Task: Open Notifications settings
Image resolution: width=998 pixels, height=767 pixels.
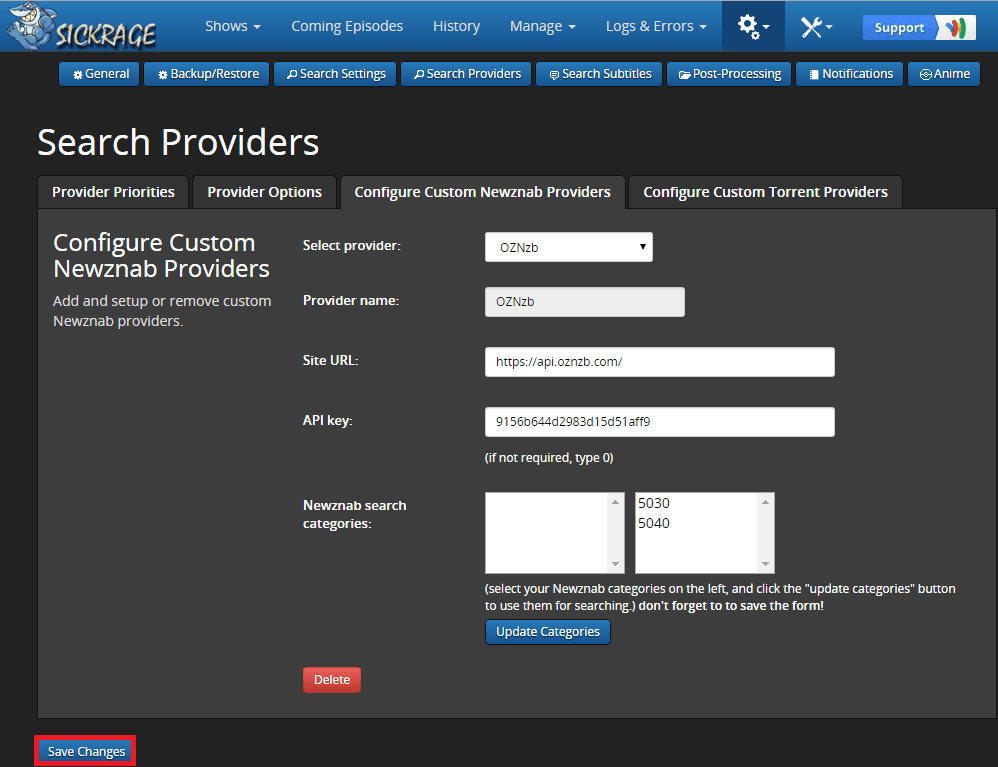Action: 849,74
